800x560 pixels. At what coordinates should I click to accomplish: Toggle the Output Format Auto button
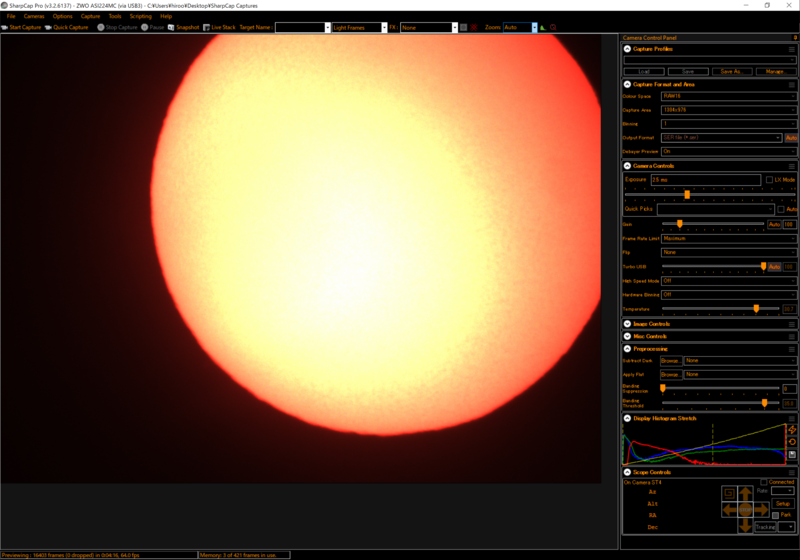click(x=791, y=138)
